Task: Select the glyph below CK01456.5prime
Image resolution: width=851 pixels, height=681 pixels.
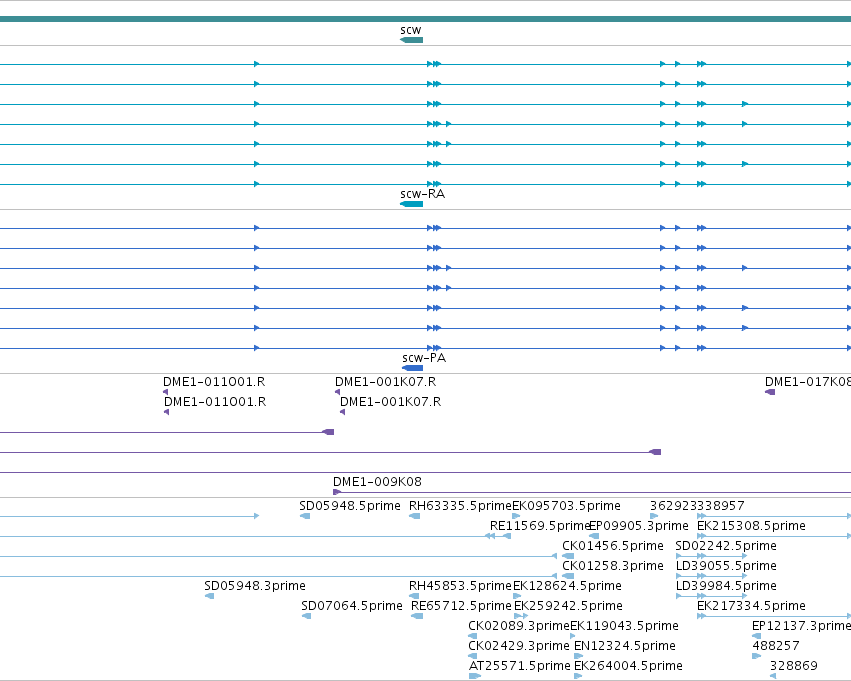Action: [568, 556]
